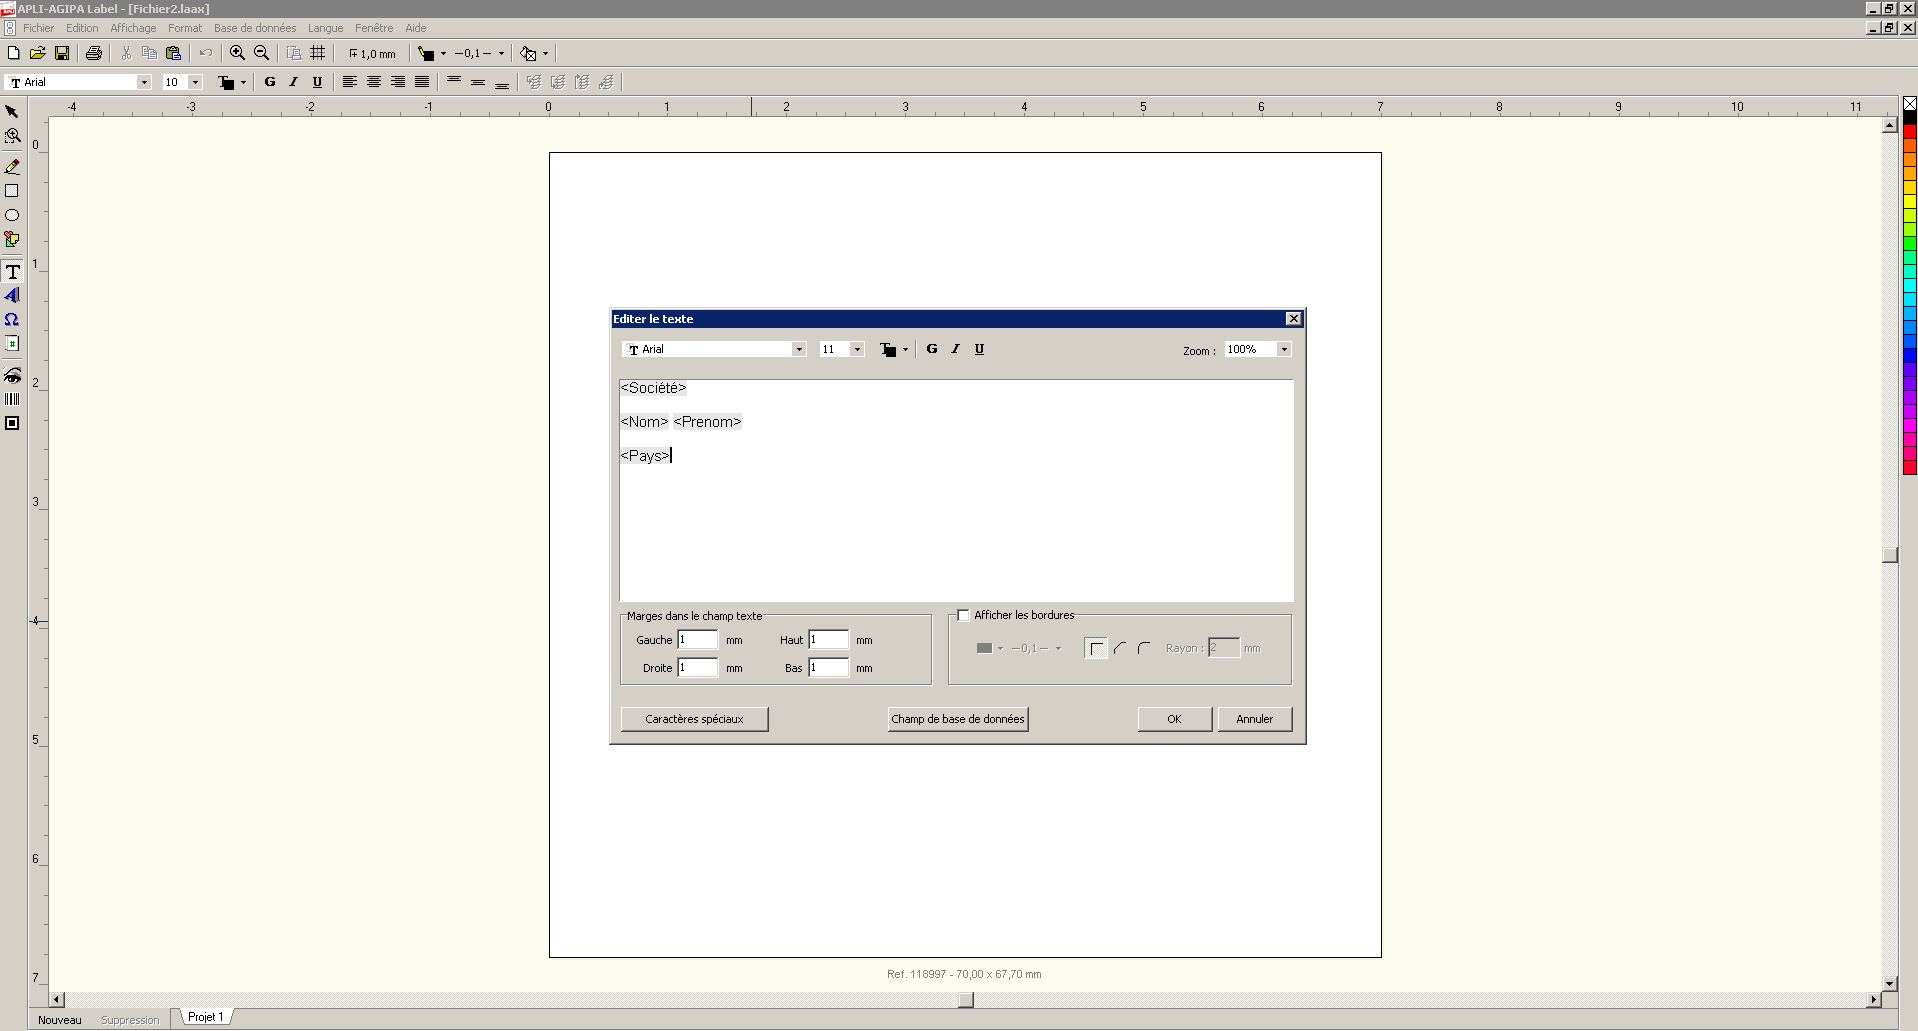Screen dimensions: 1918x1031
Task: Open the Zoom 100% dropdown
Action: pos(1284,349)
